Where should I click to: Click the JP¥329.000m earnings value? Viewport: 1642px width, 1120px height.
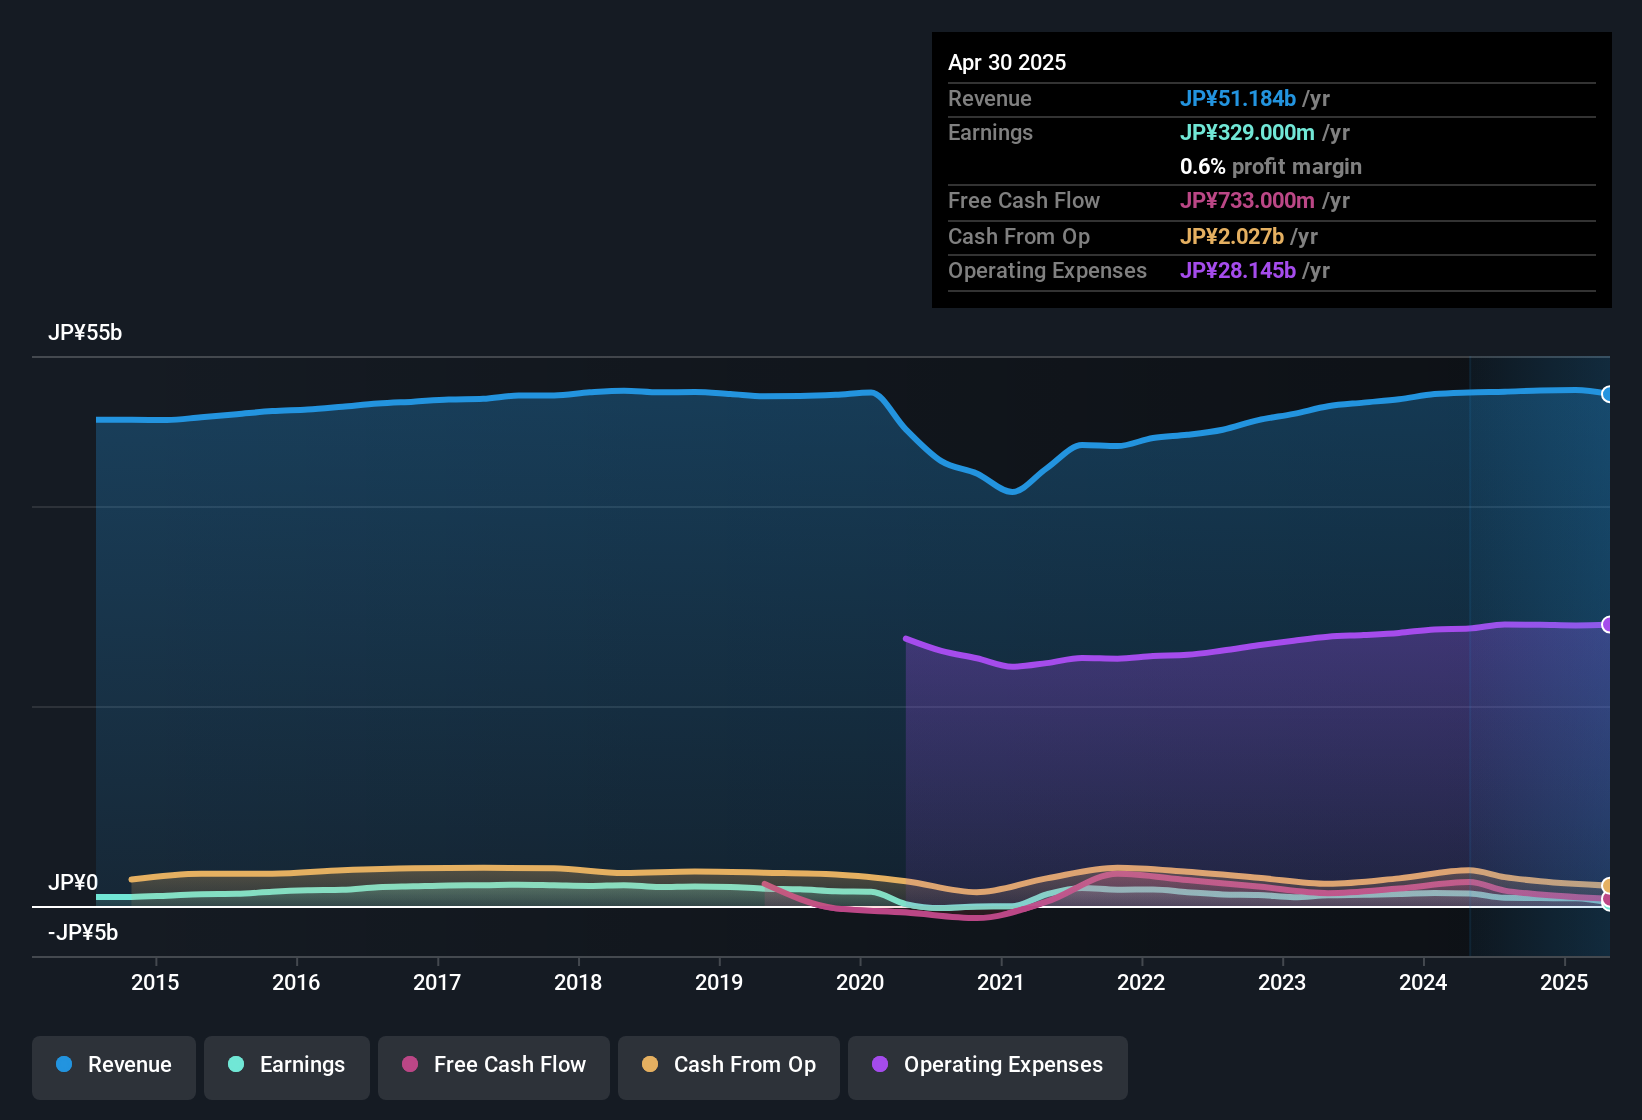[1247, 132]
